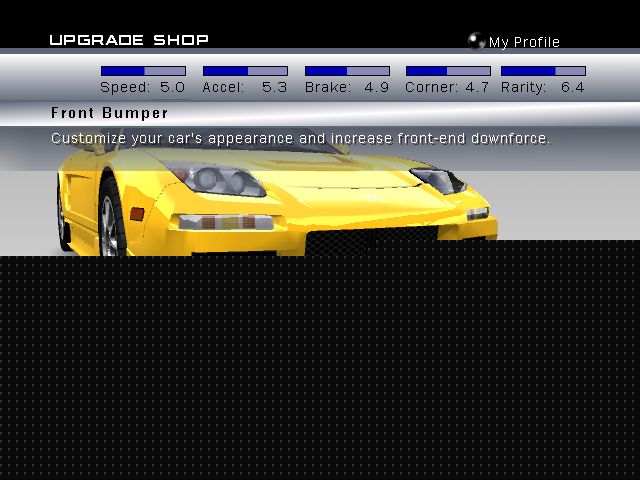
Task: Click the Brake stat bar
Action: pyautogui.click(x=347, y=71)
